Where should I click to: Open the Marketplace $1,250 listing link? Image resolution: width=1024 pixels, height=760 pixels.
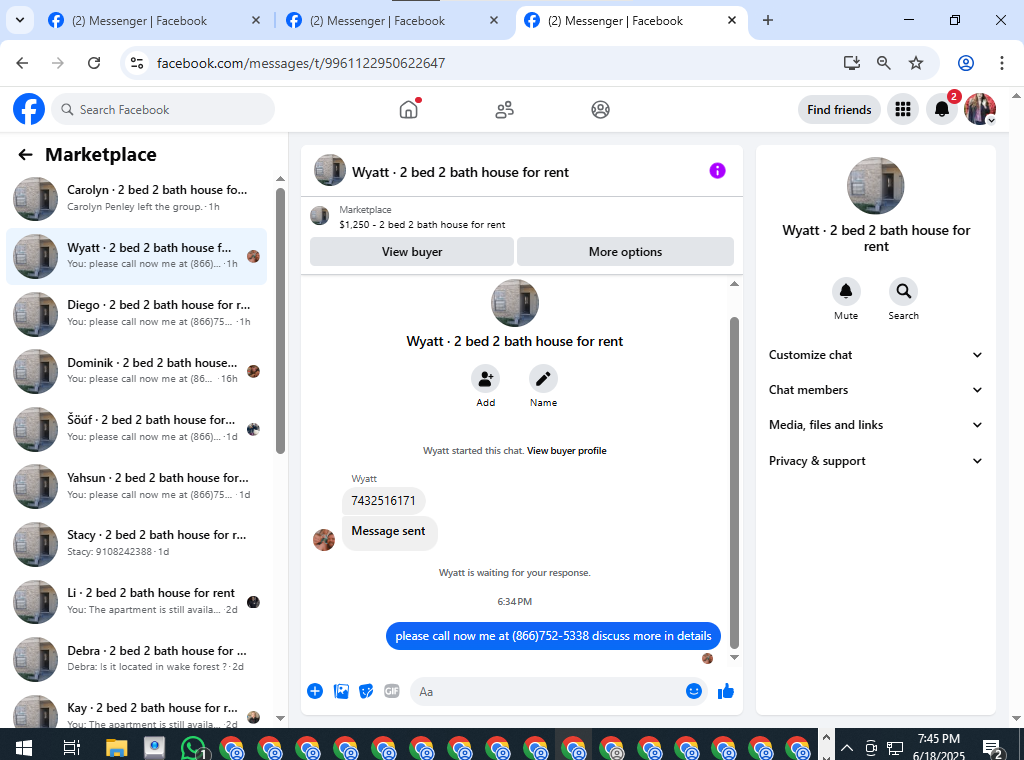(422, 225)
